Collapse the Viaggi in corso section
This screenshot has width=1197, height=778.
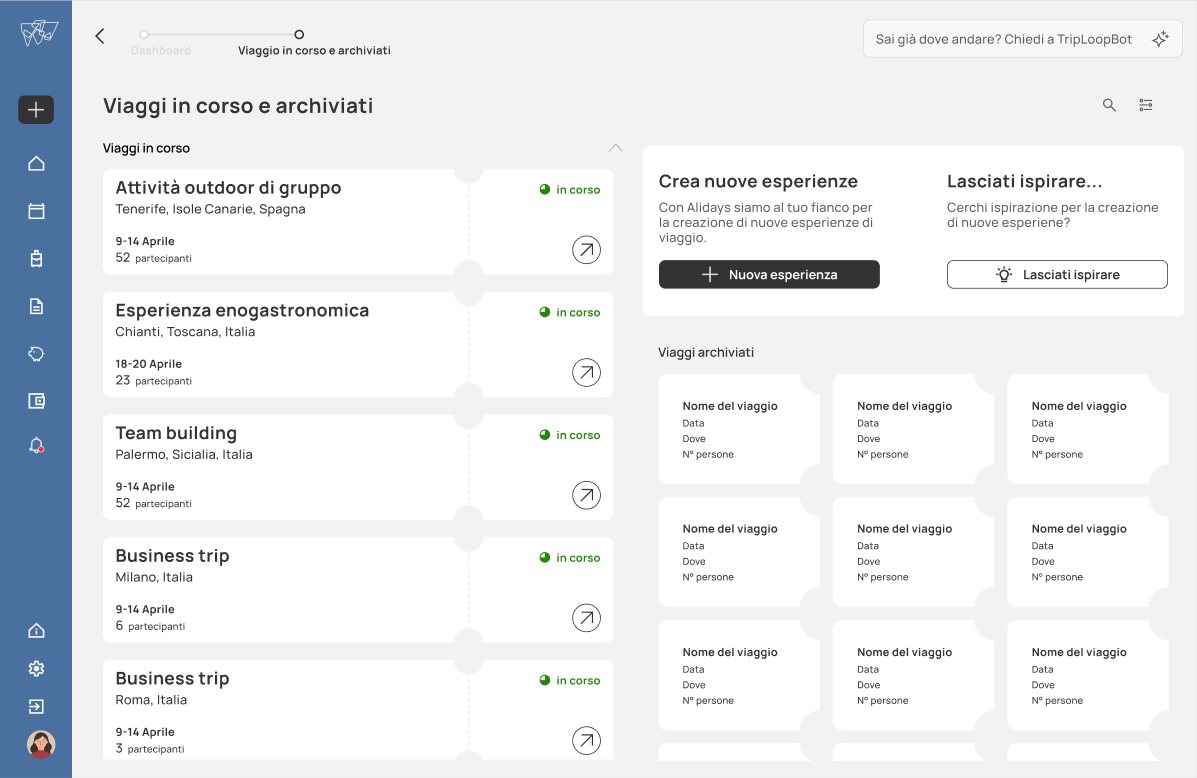point(615,148)
